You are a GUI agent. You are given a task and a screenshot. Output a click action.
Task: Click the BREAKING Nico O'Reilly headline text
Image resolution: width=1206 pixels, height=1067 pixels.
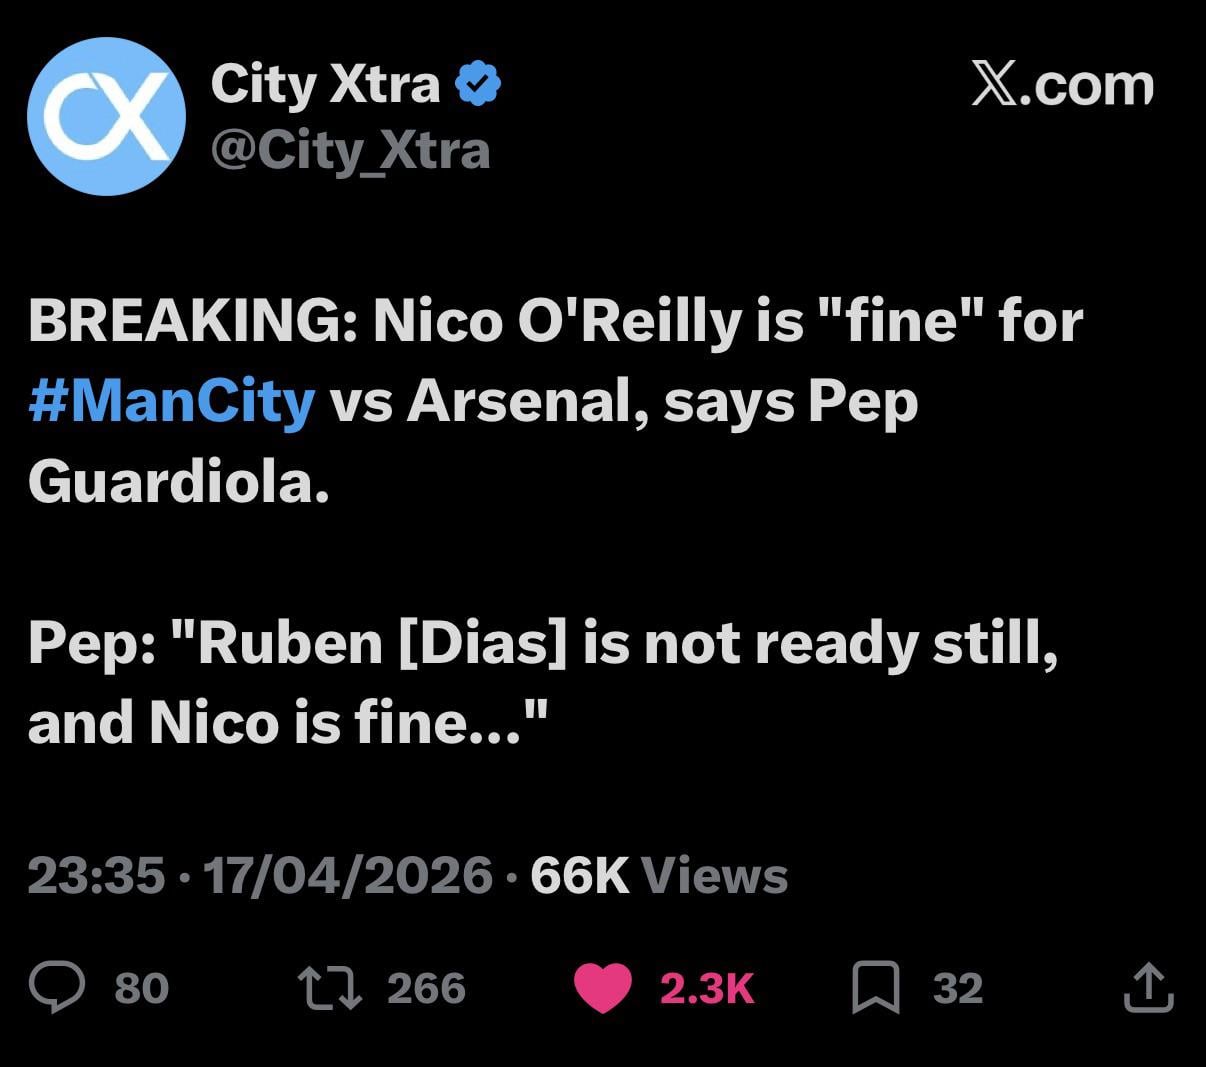(555, 322)
